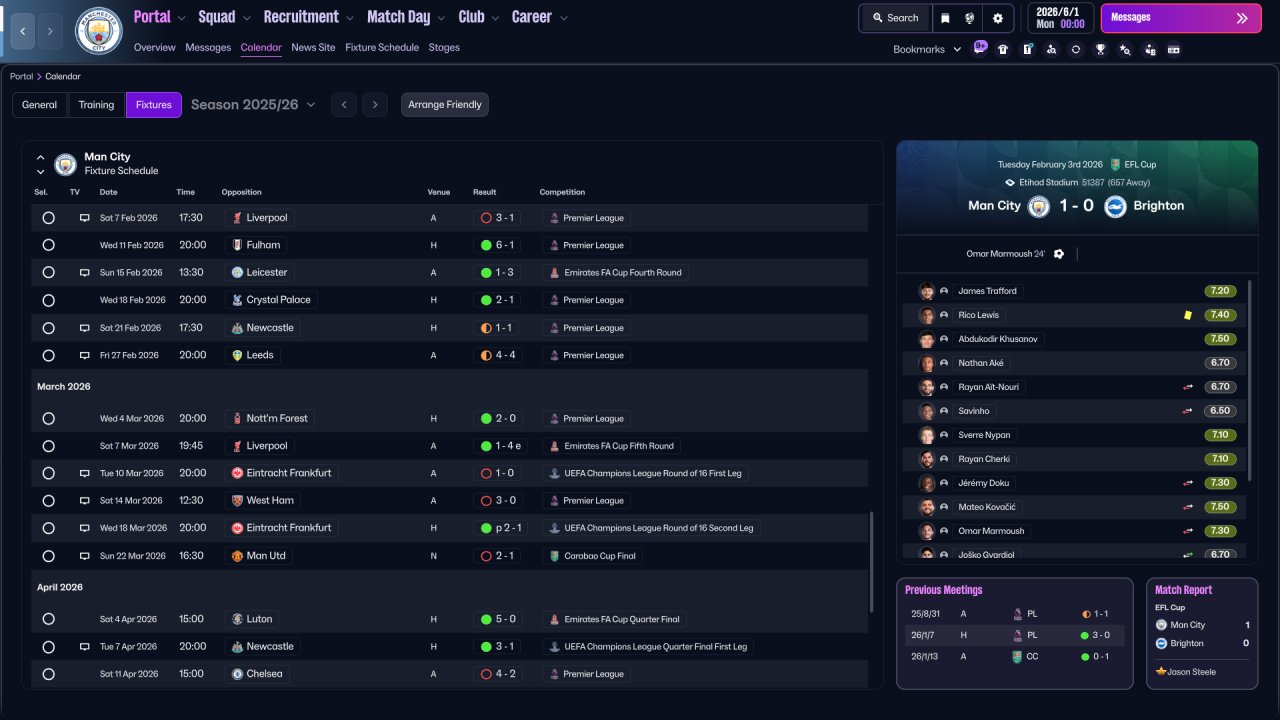Click the 6 - 1 result against Fulham

point(497,245)
